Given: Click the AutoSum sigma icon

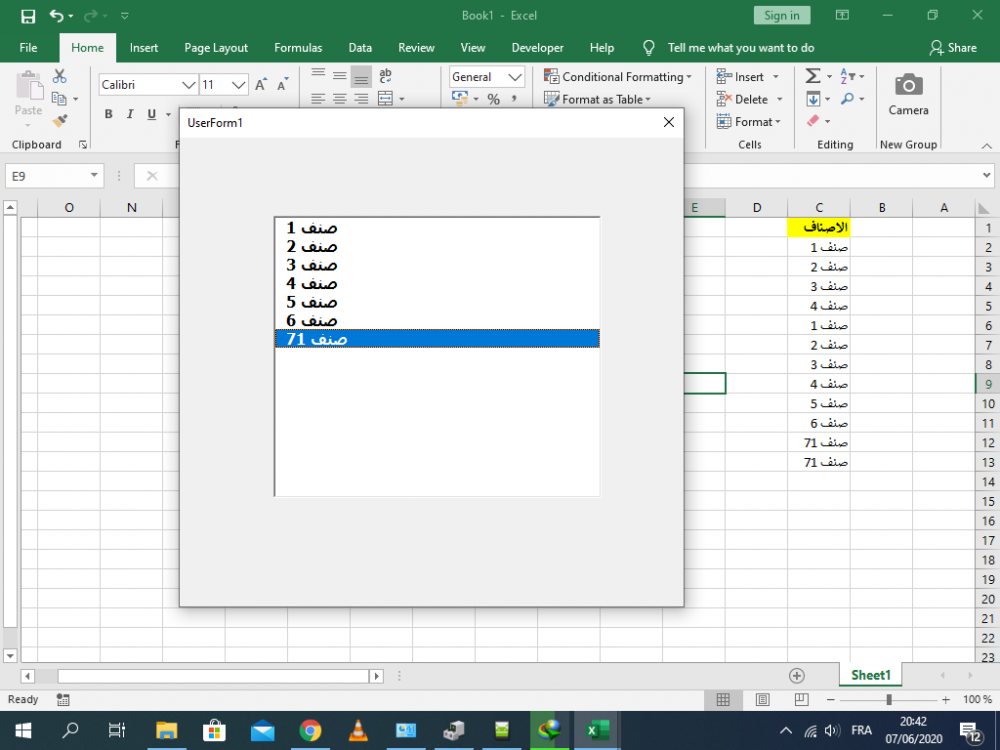Looking at the screenshot, I should click(813, 77).
